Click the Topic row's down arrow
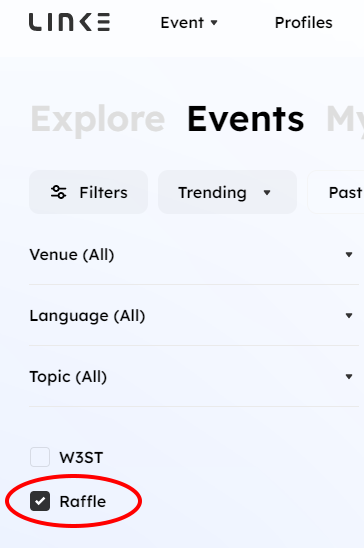This screenshot has height=548, width=364. pyautogui.click(x=349, y=376)
